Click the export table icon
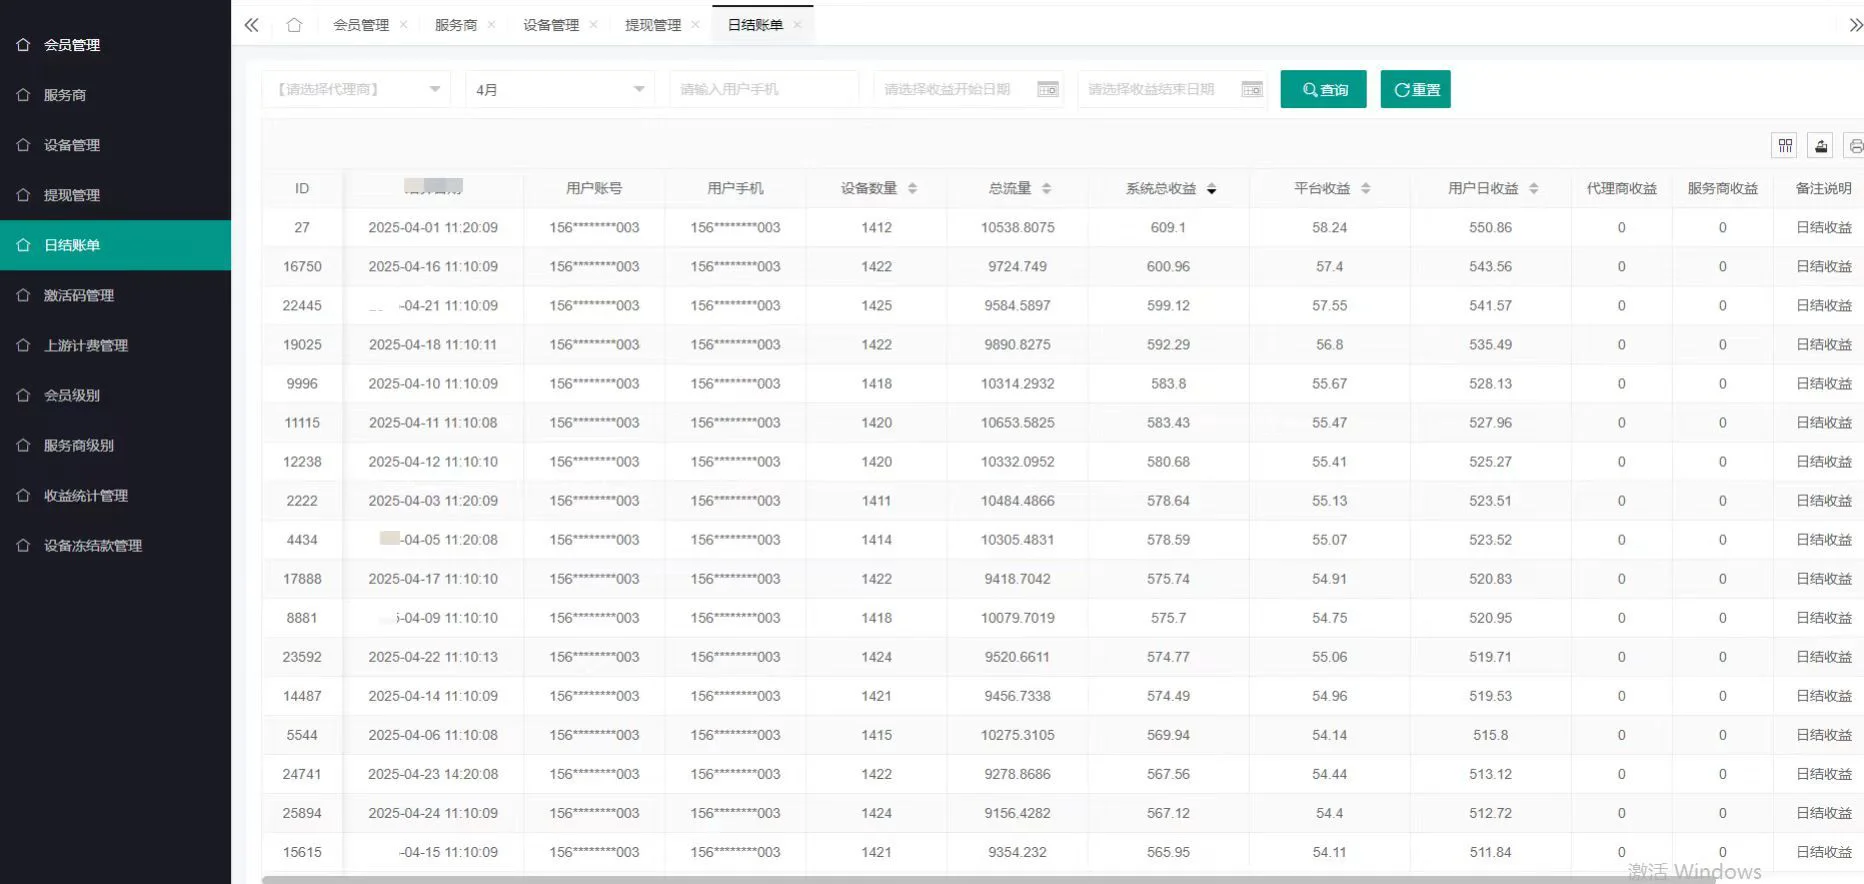 coord(1821,146)
